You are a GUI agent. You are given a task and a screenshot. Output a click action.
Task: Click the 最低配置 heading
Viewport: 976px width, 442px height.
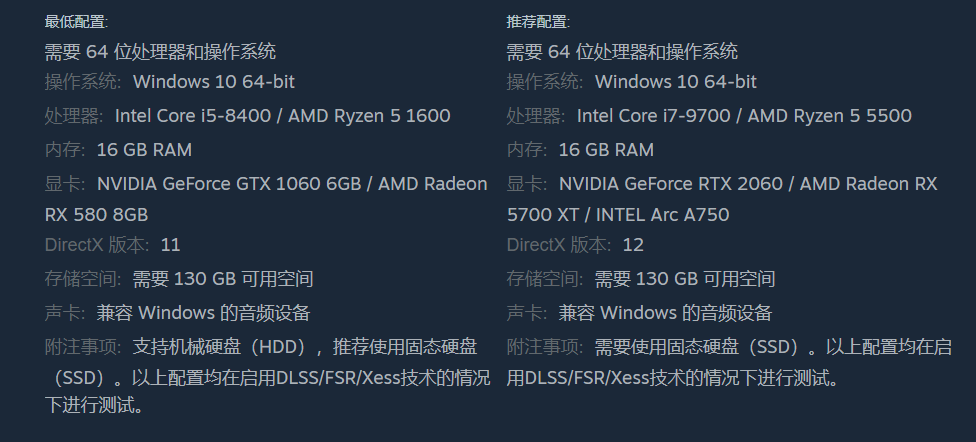(76, 22)
